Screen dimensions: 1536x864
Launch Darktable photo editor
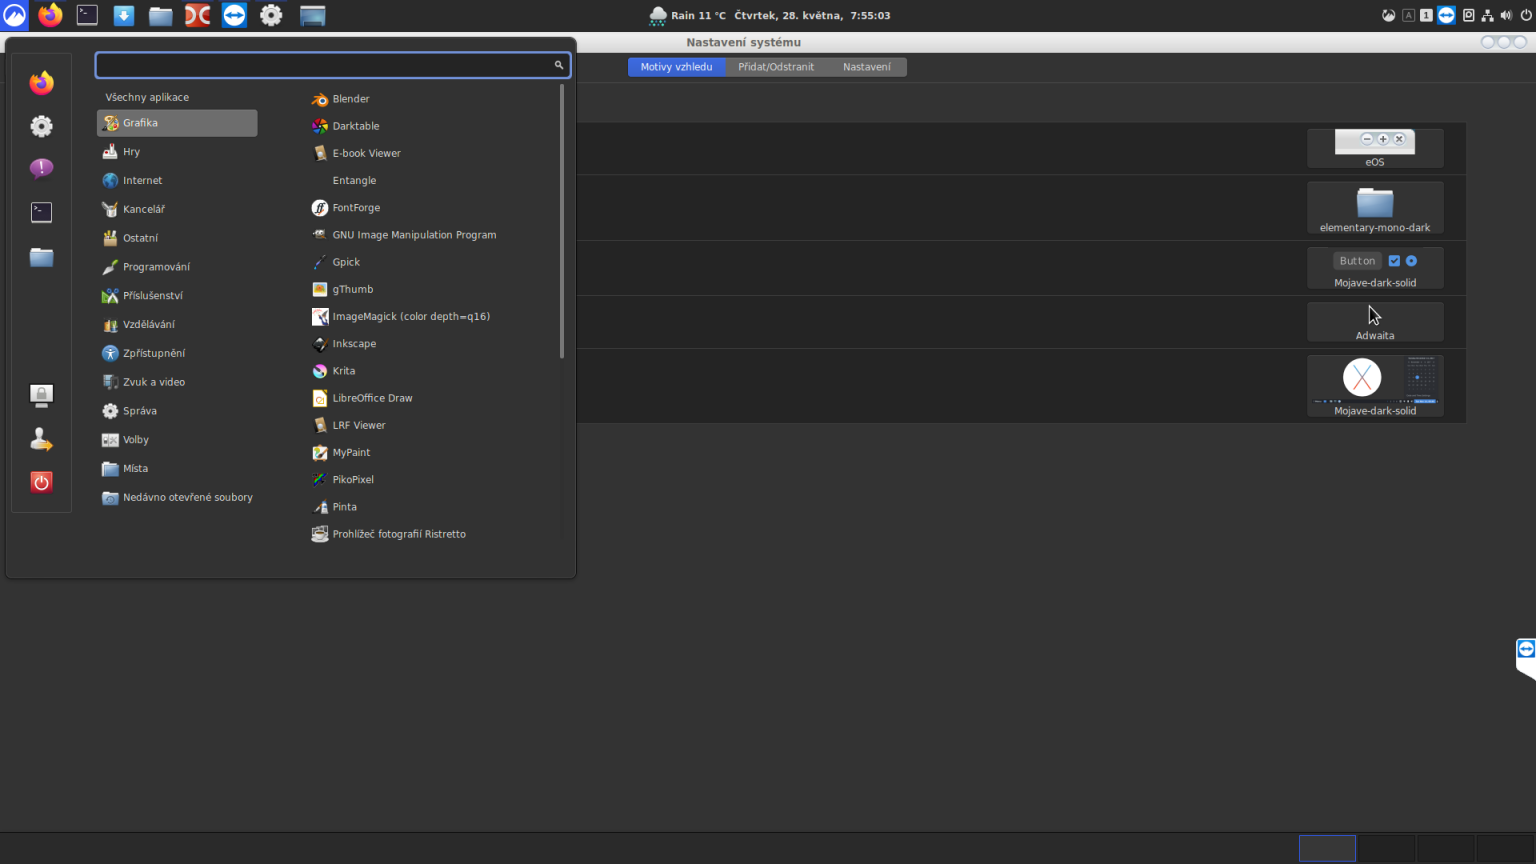pos(356,126)
